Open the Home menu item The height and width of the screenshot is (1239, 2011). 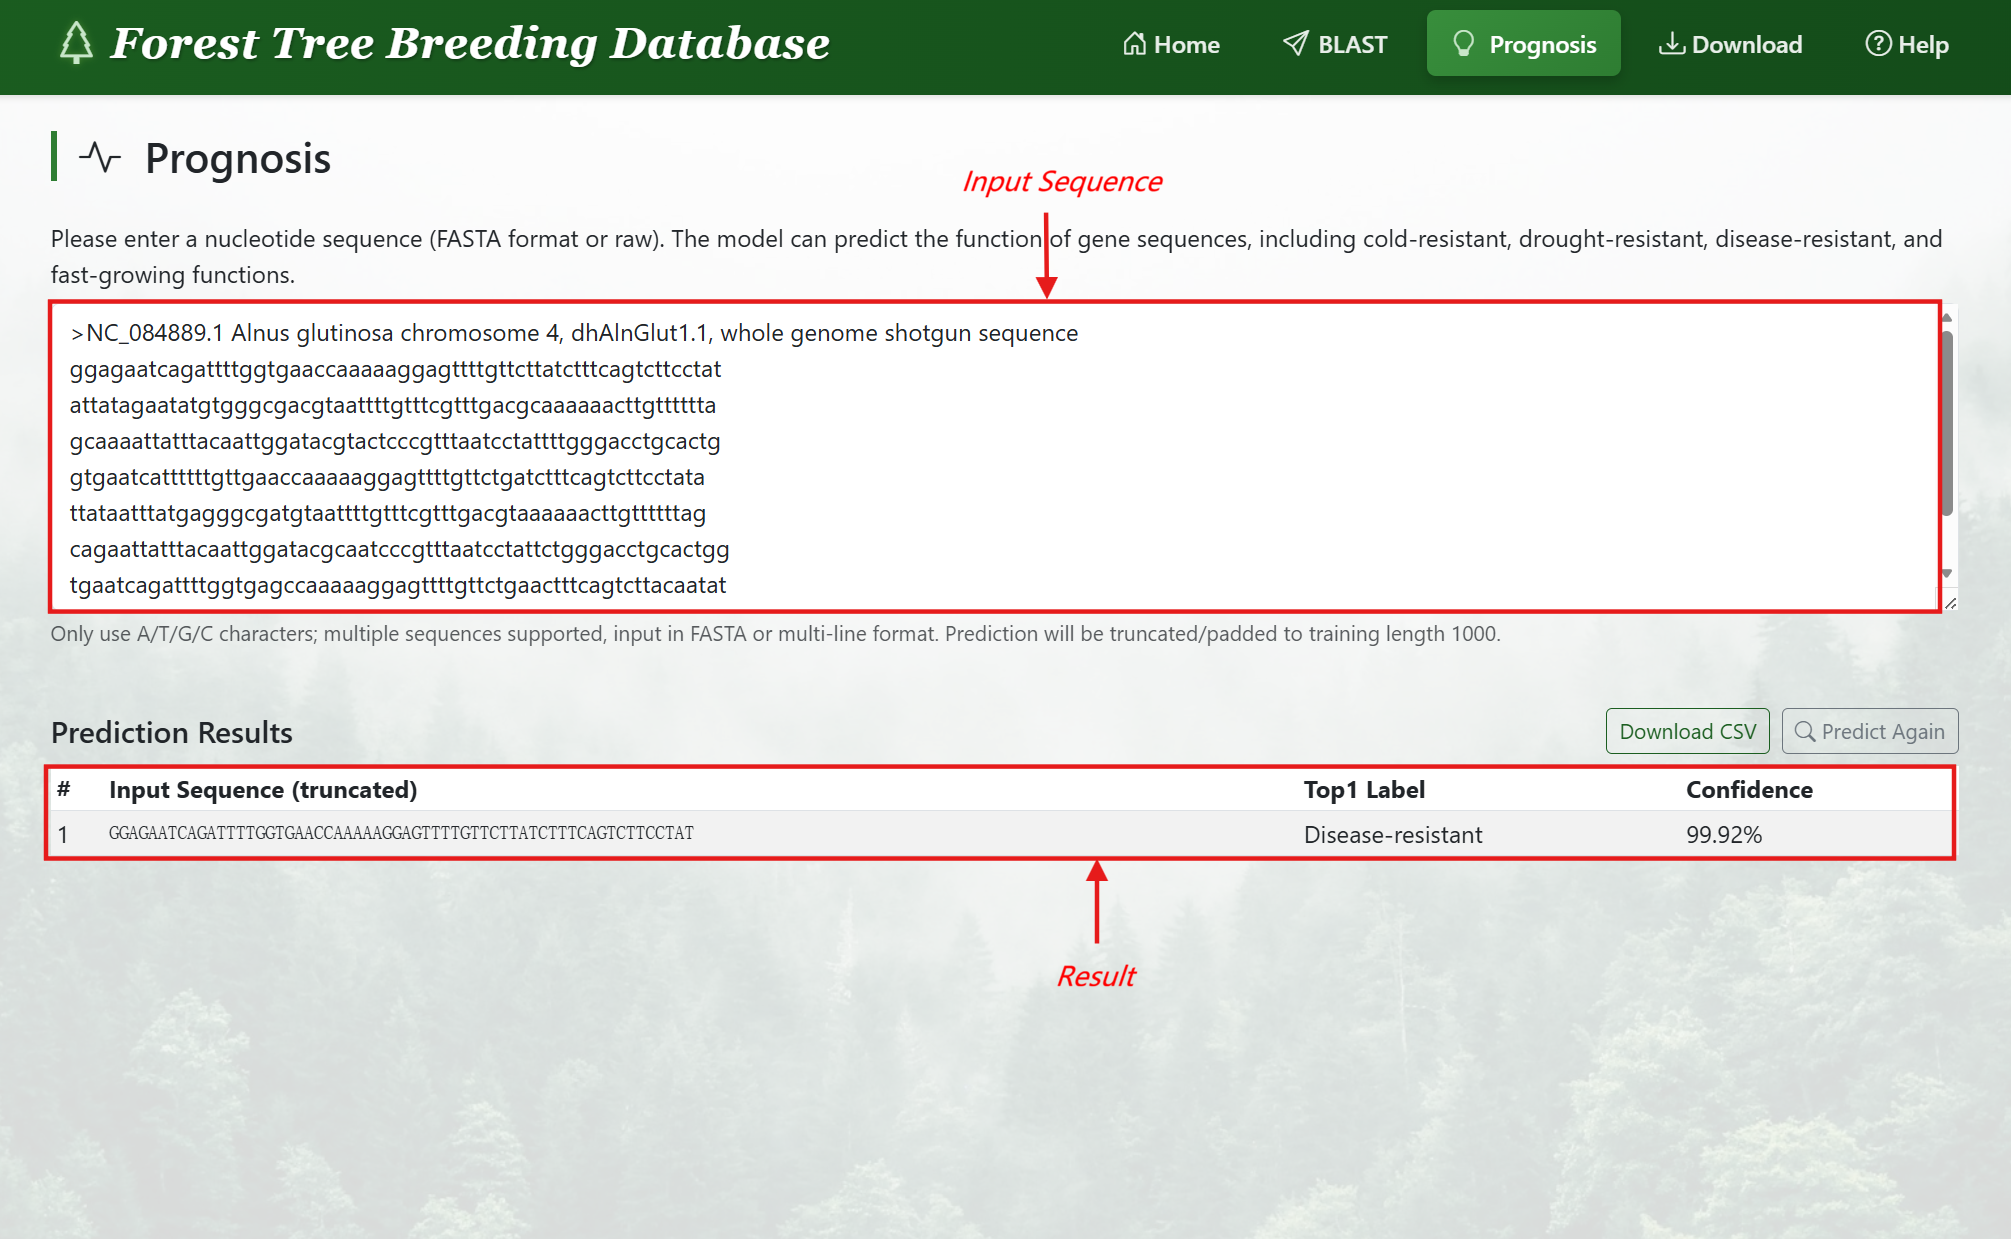point(1171,44)
